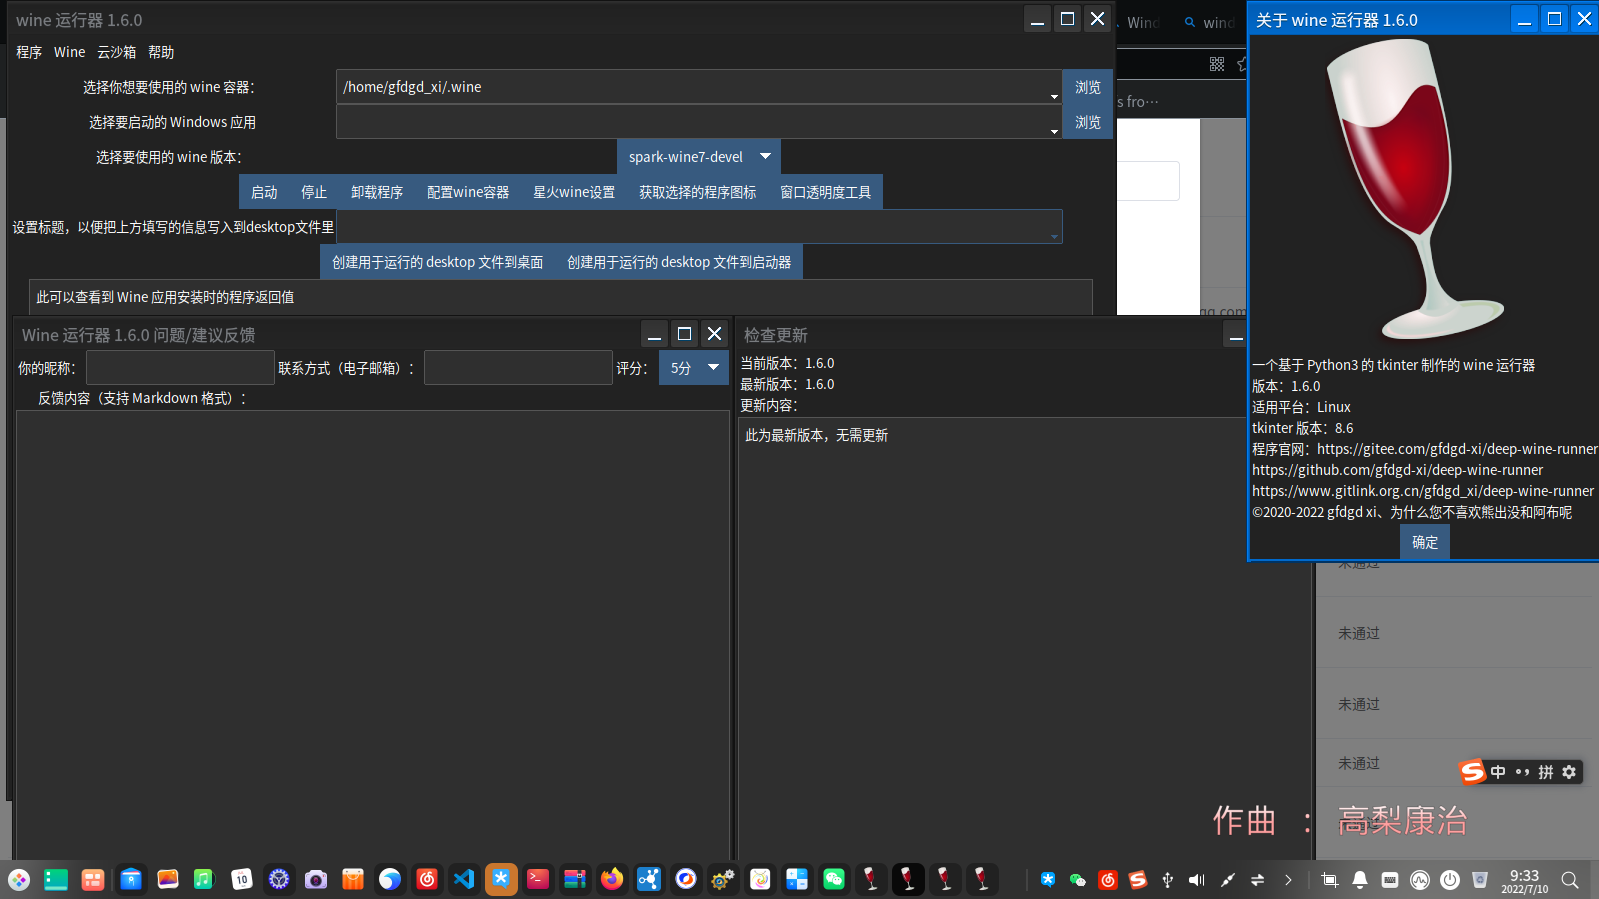
Task: Expand hidden tray icons with the arrow
Action: click(x=1288, y=880)
